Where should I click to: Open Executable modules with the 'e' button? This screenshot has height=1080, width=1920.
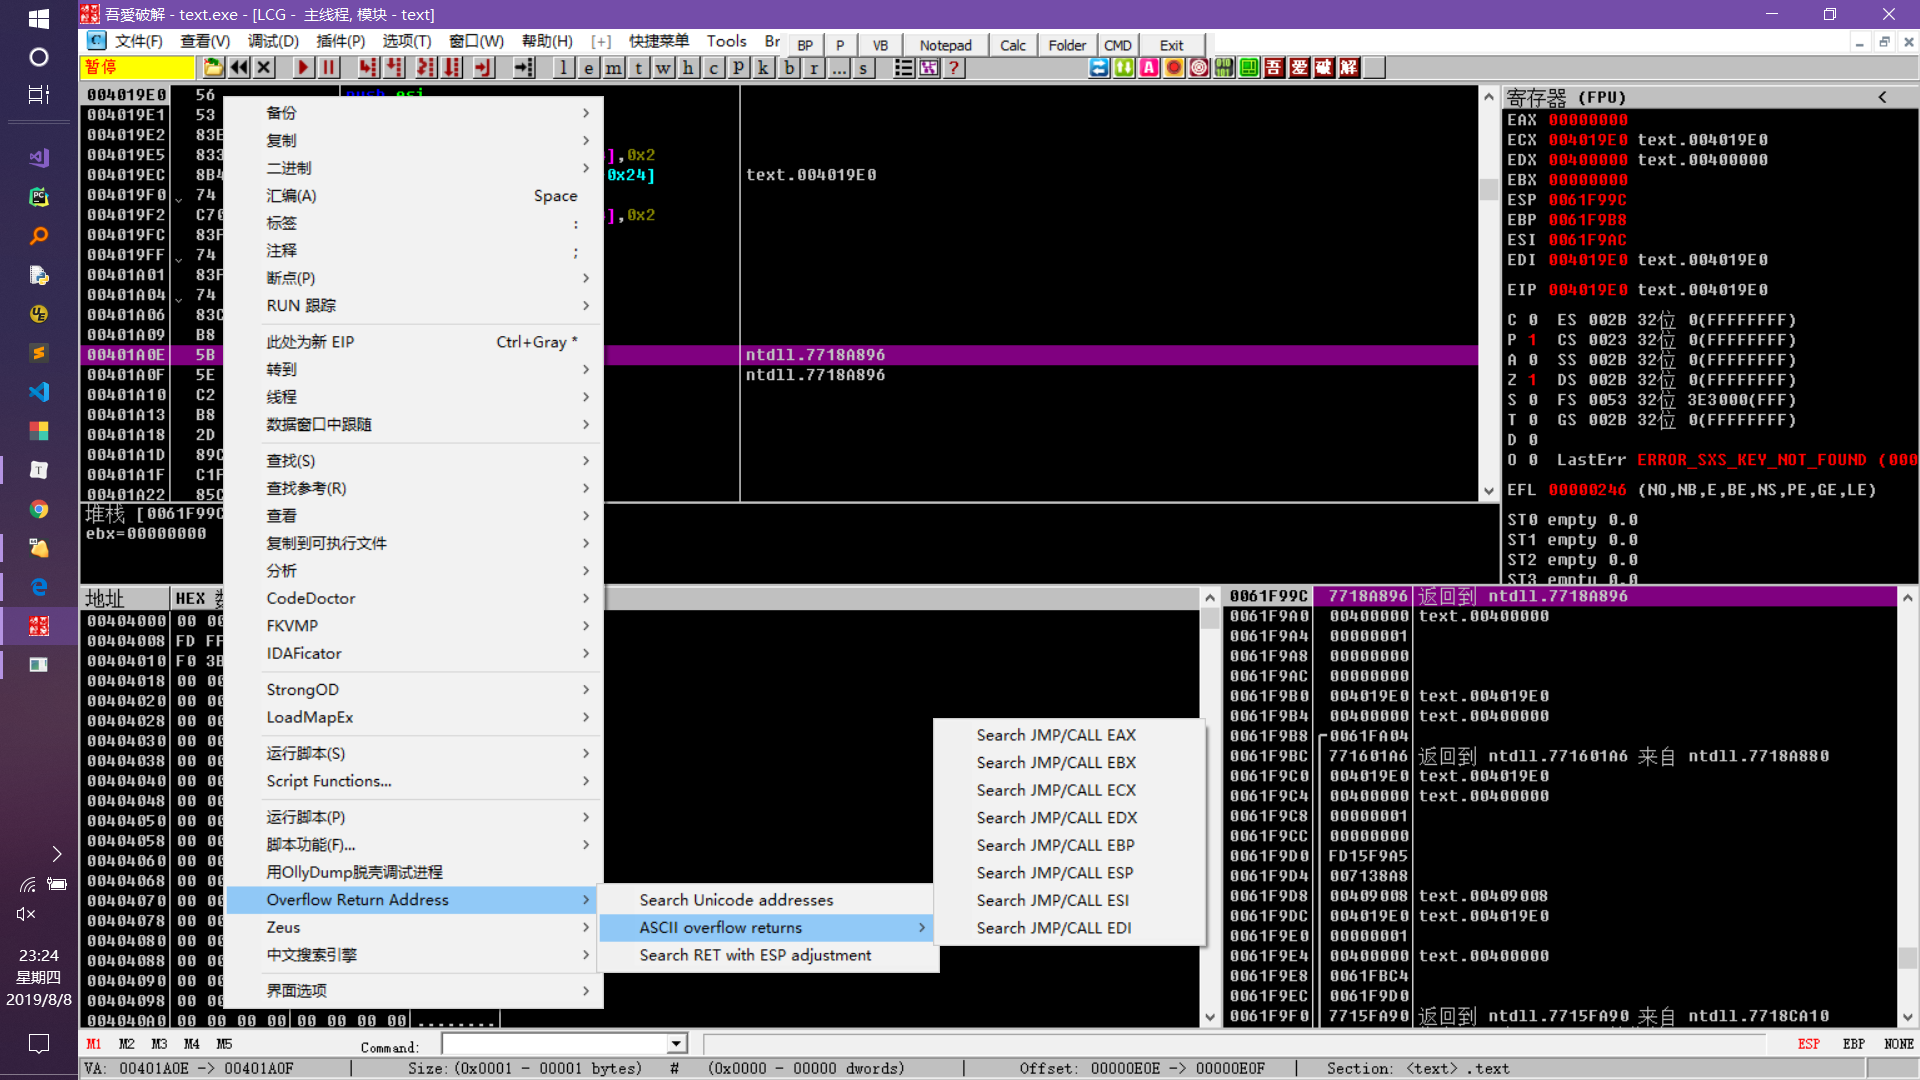point(589,67)
